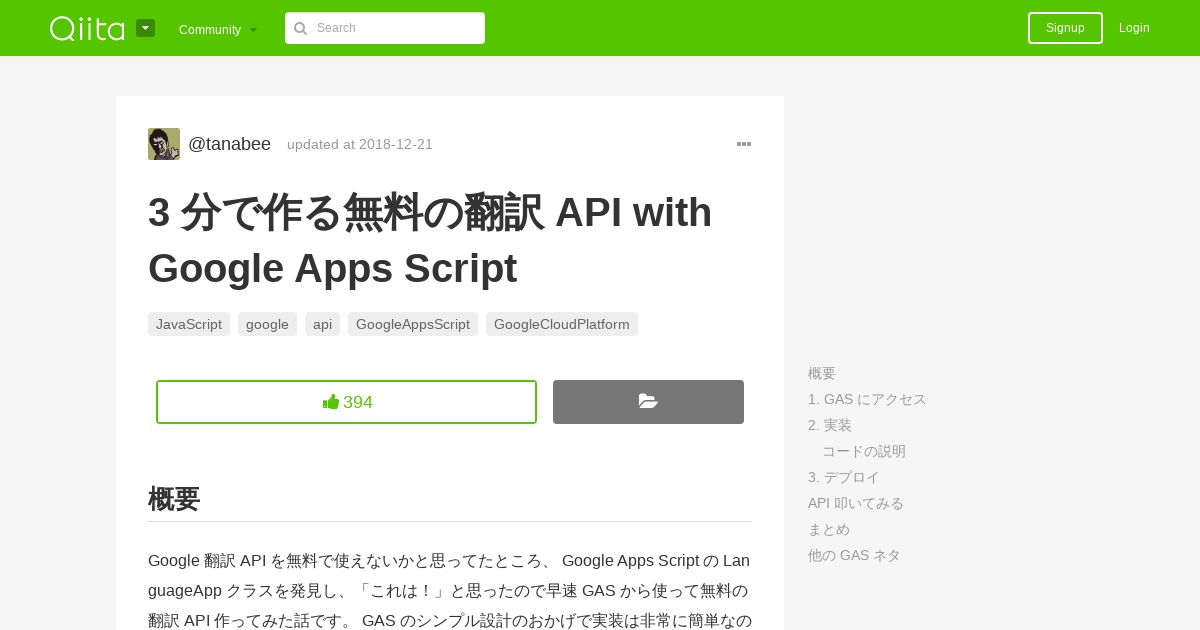Screen dimensions: 1200x630
Task: Open the Login link
Action: click(x=1134, y=28)
